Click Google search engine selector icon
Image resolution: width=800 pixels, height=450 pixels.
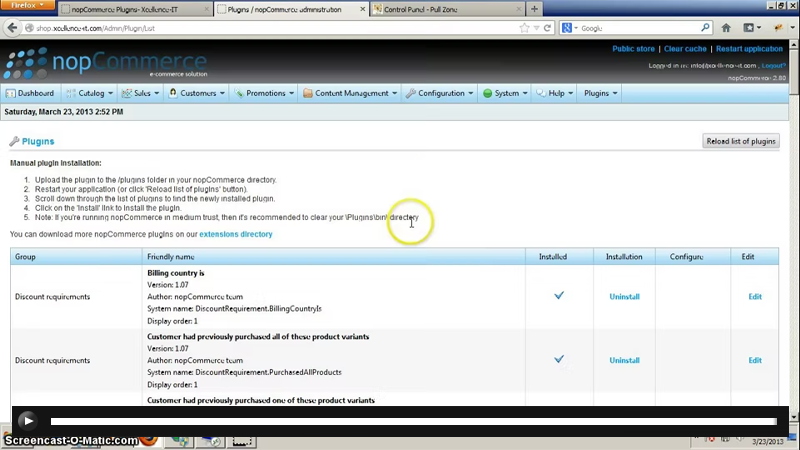(x=567, y=28)
